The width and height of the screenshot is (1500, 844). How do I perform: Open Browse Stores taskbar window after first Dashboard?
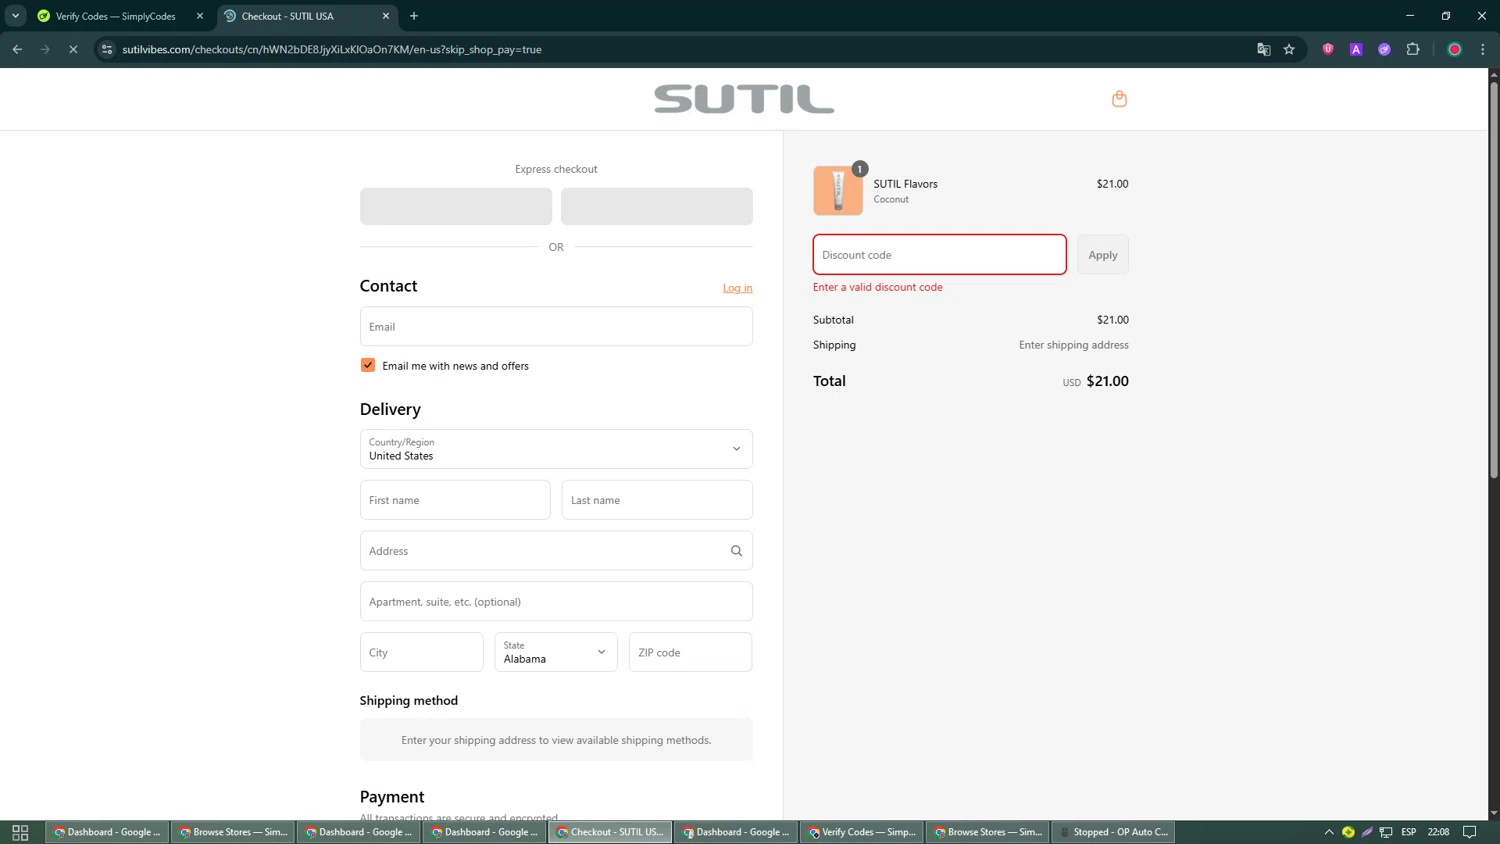[234, 832]
